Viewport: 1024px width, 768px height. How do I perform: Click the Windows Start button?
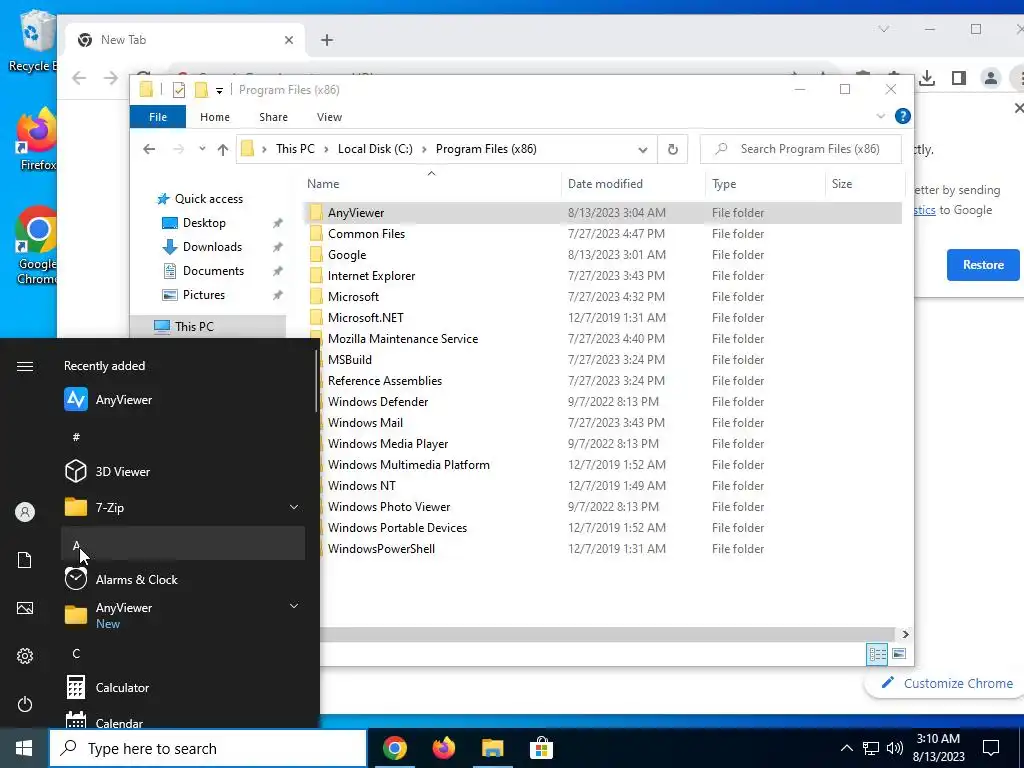(x=24, y=748)
